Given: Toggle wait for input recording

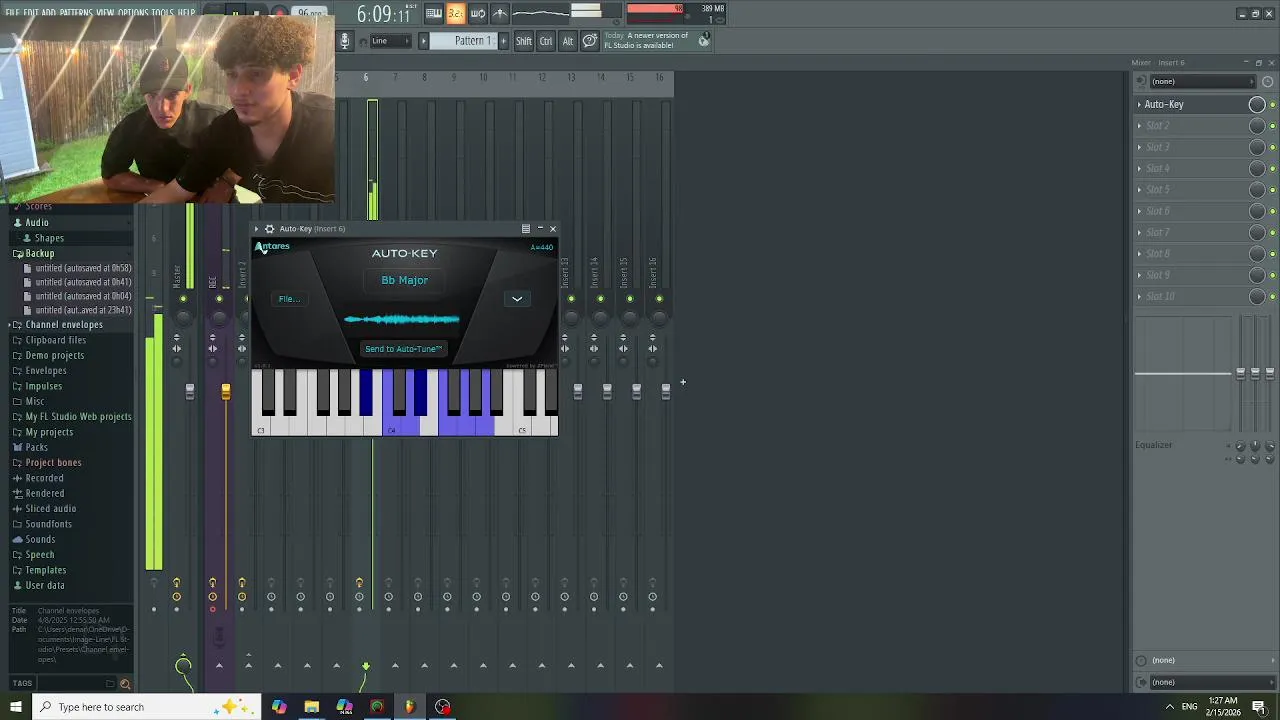Looking at the screenshot, I should click(x=478, y=13).
